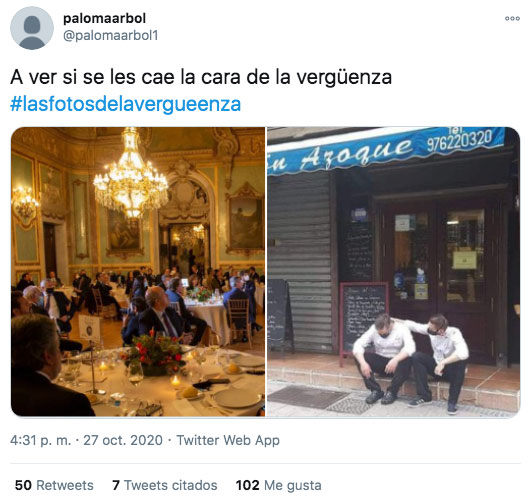Open the restaurant storefront photo
Screen dimensions: 532x503
394,272
